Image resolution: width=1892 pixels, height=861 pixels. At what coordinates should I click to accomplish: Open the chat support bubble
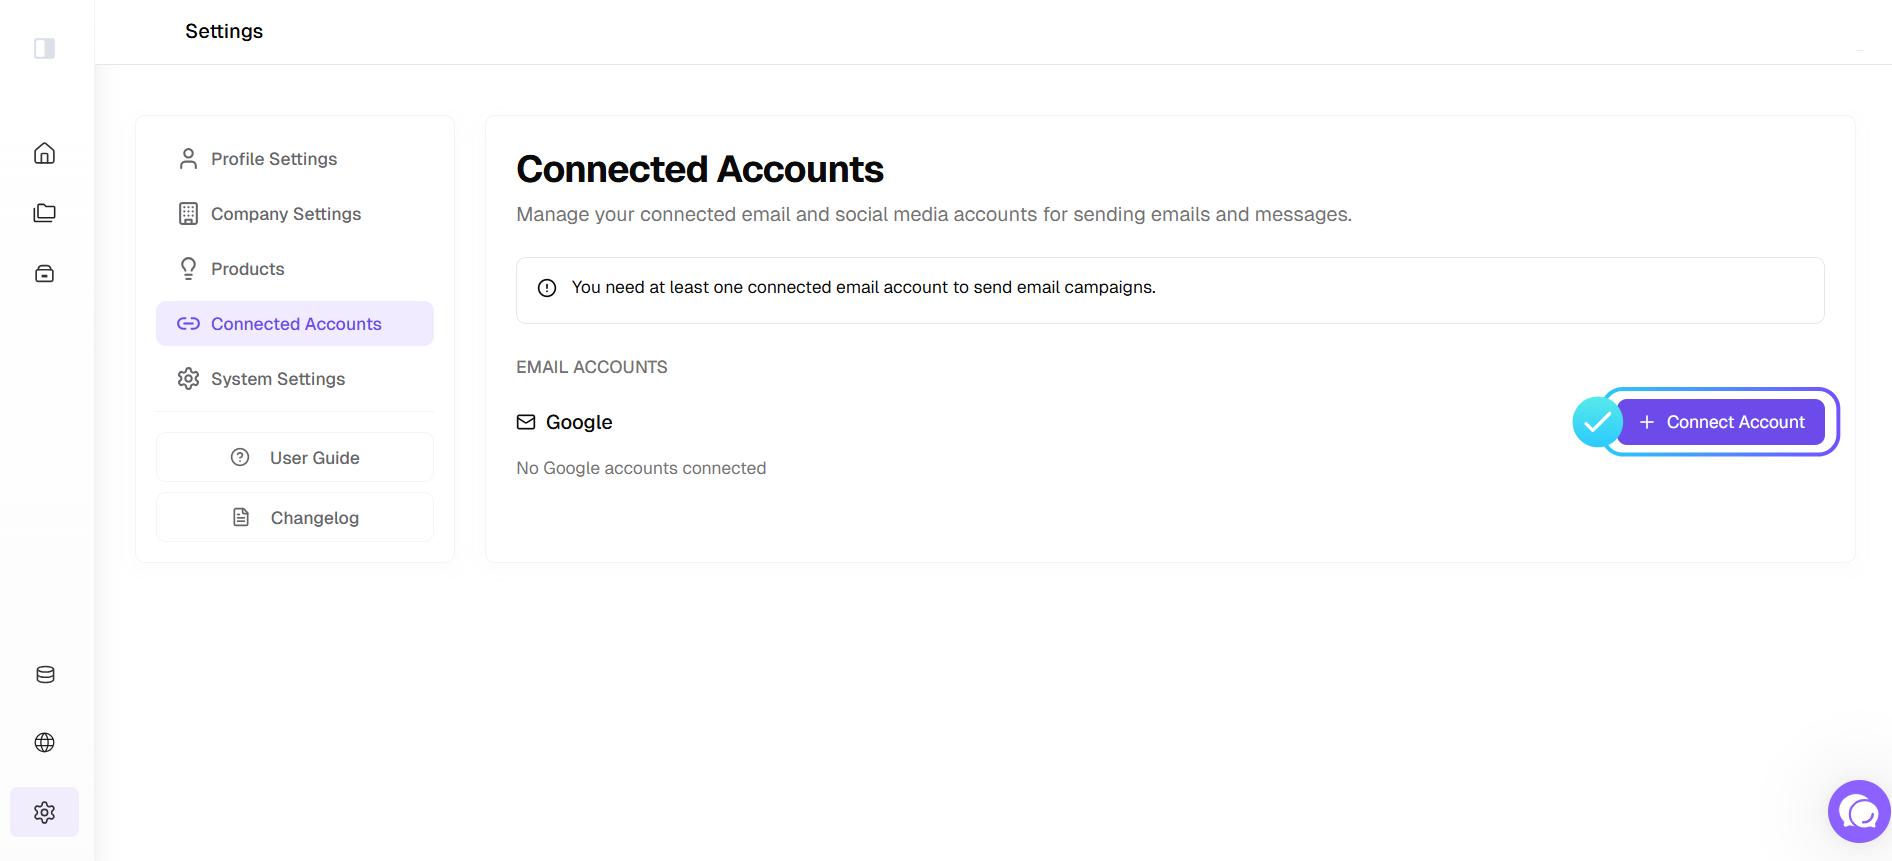pyautogui.click(x=1859, y=811)
